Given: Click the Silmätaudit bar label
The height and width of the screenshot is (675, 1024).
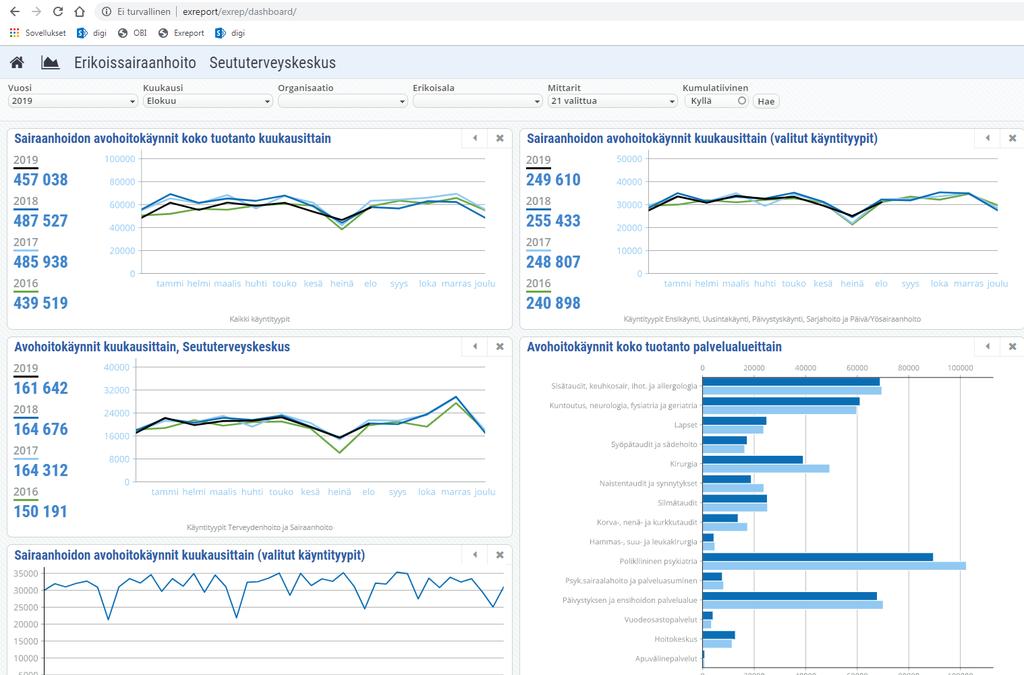Looking at the screenshot, I should (x=677, y=503).
